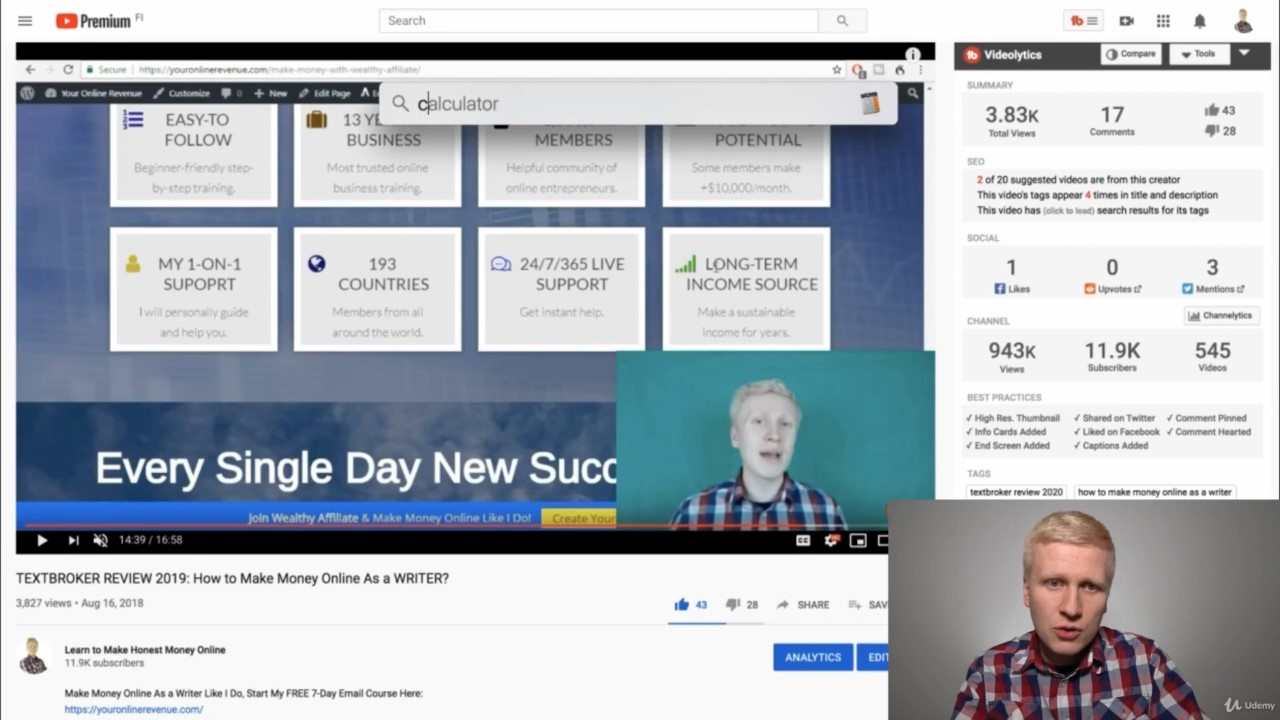Open the ANALYTICS button
The width and height of the screenshot is (1280, 720).
(x=813, y=657)
